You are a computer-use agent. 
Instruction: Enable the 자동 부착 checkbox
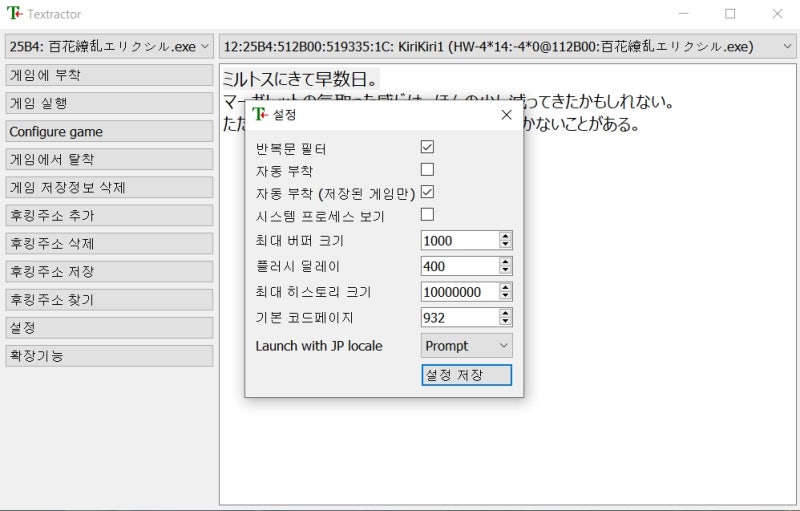coord(428,169)
